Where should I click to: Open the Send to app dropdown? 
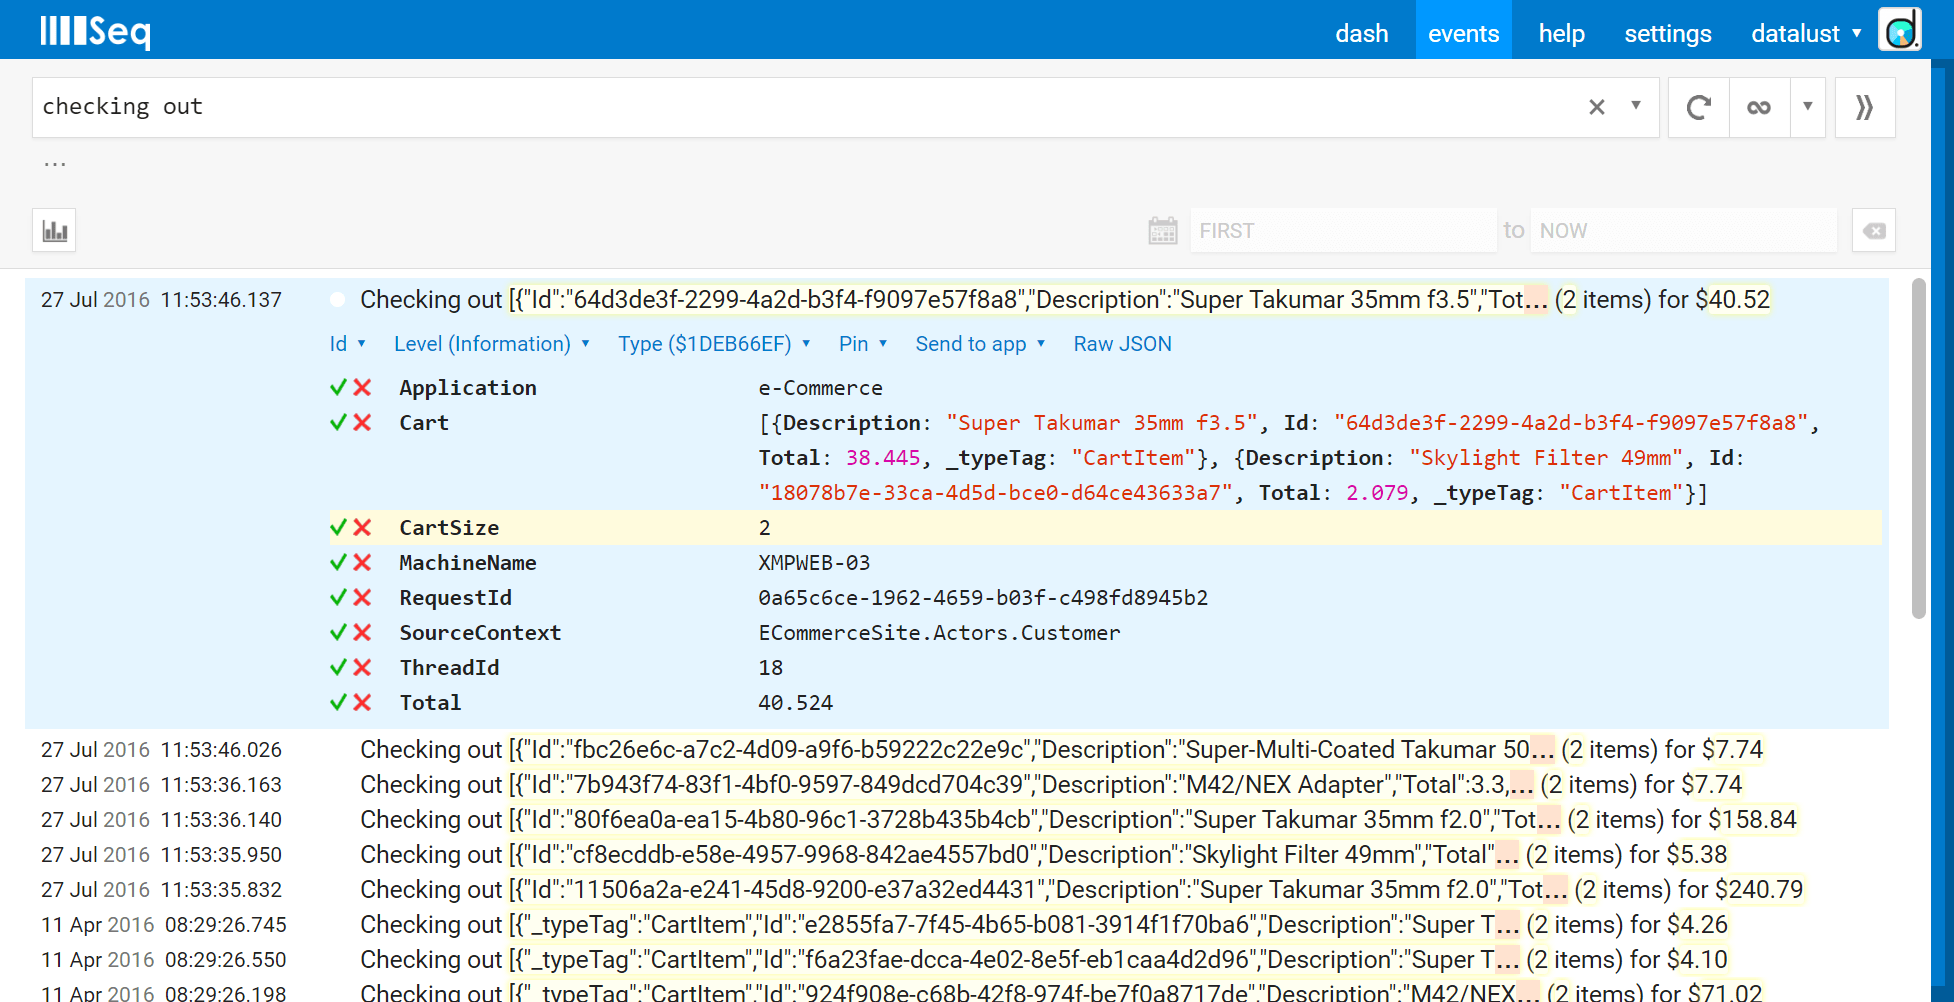point(980,344)
